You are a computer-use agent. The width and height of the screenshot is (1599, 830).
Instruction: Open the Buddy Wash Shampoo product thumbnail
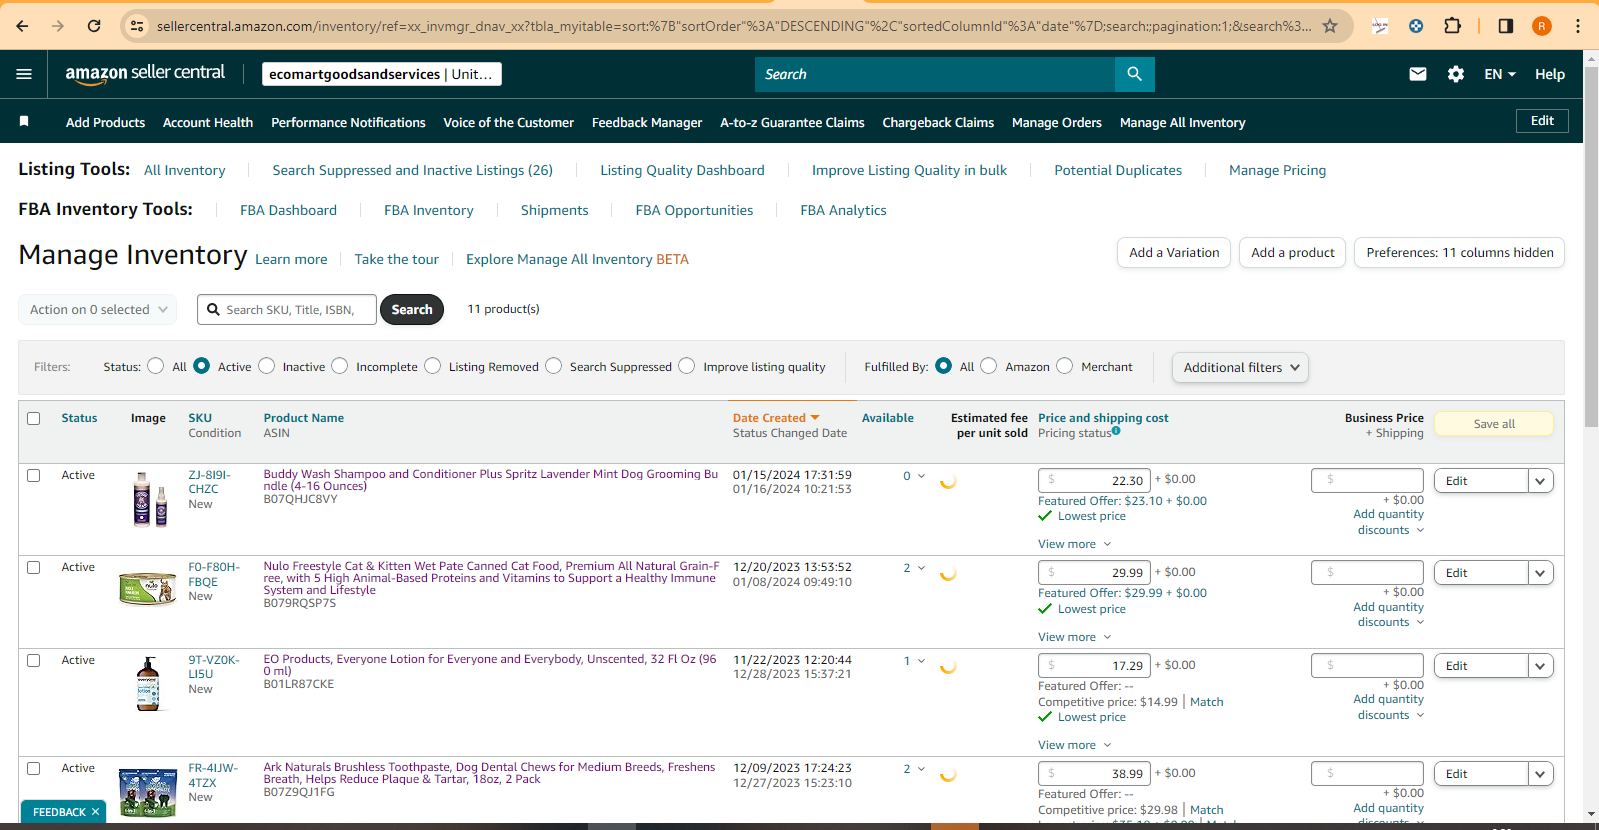pyautogui.click(x=150, y=498)
